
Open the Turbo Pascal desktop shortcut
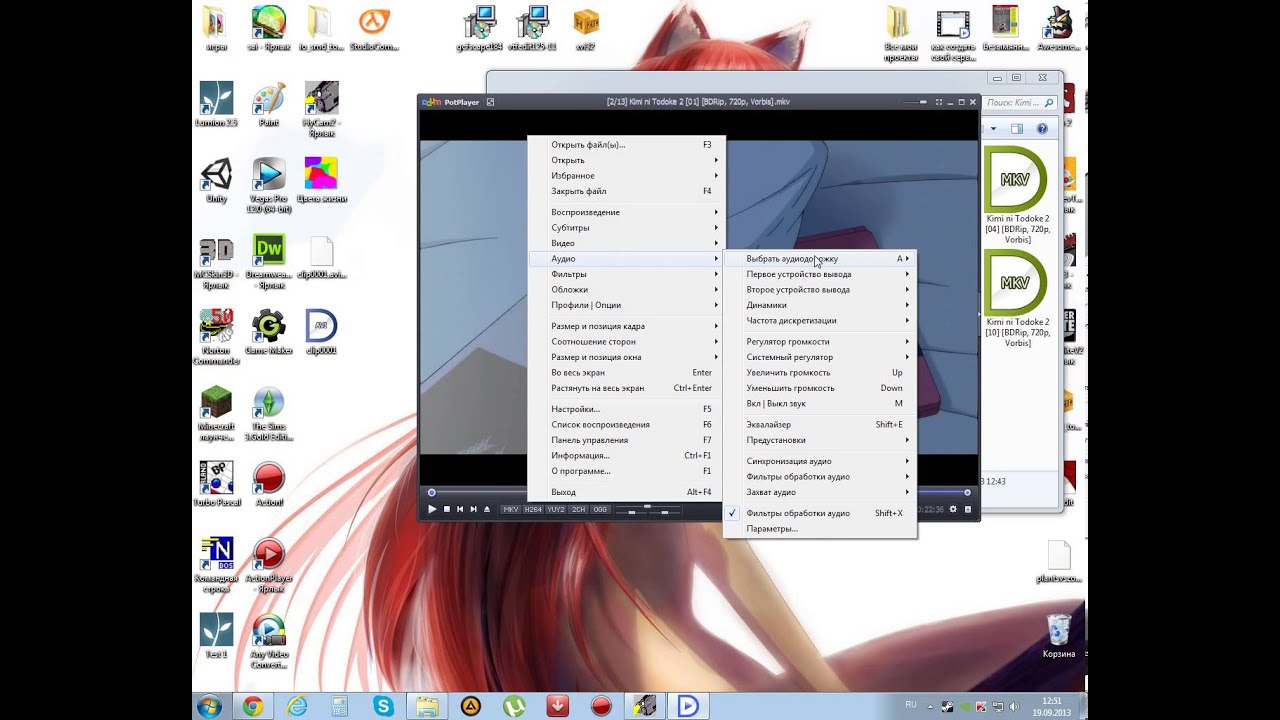tap(217, 484)
